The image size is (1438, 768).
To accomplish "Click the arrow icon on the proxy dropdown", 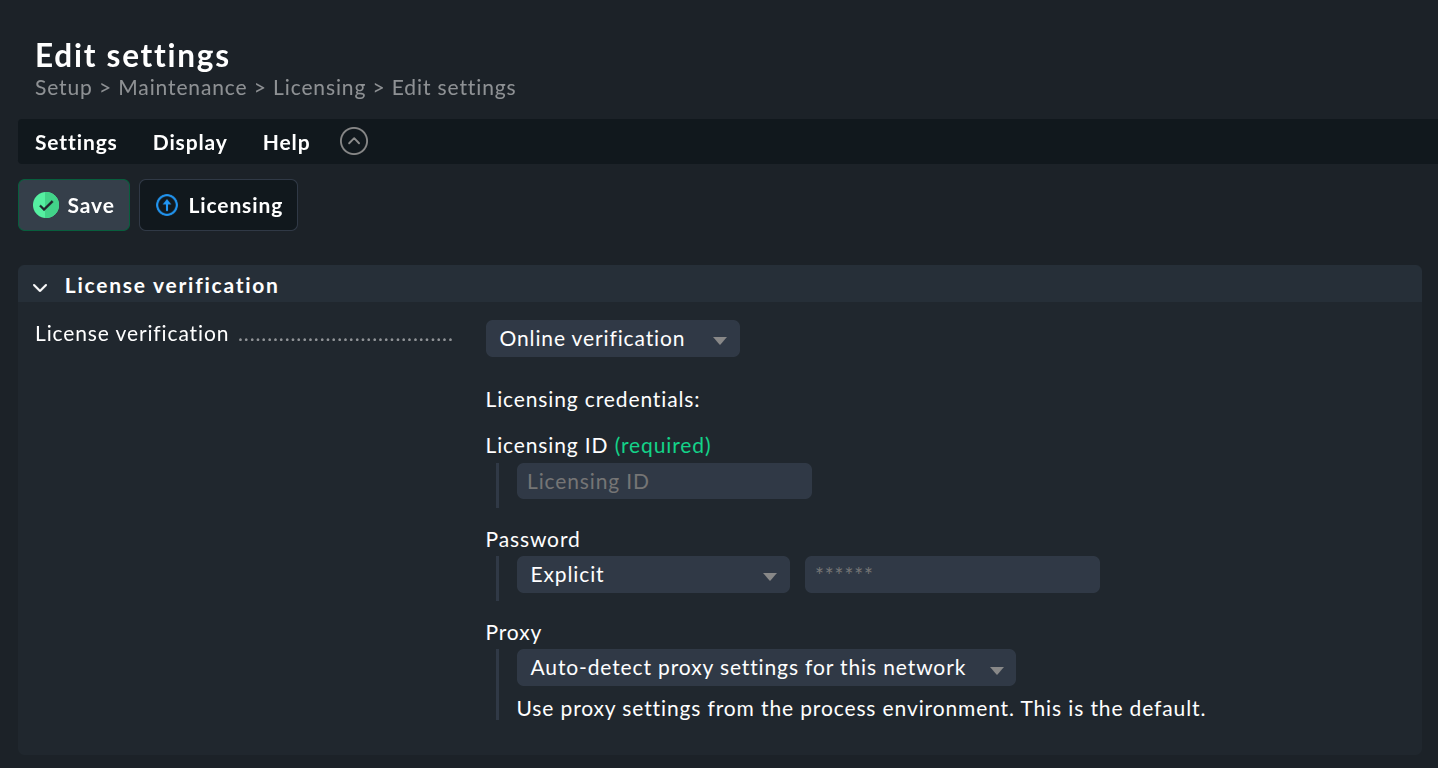I will 996,667.
